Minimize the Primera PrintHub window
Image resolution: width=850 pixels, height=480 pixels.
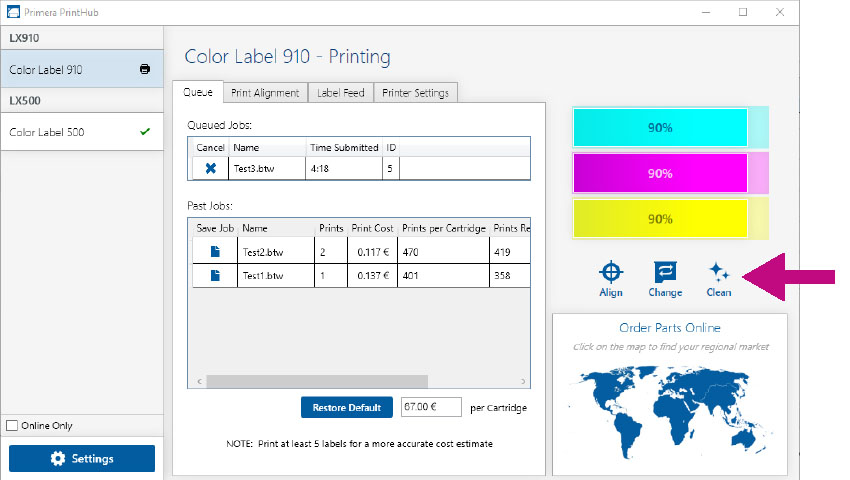pyautogui.click(x=706, y=12)
